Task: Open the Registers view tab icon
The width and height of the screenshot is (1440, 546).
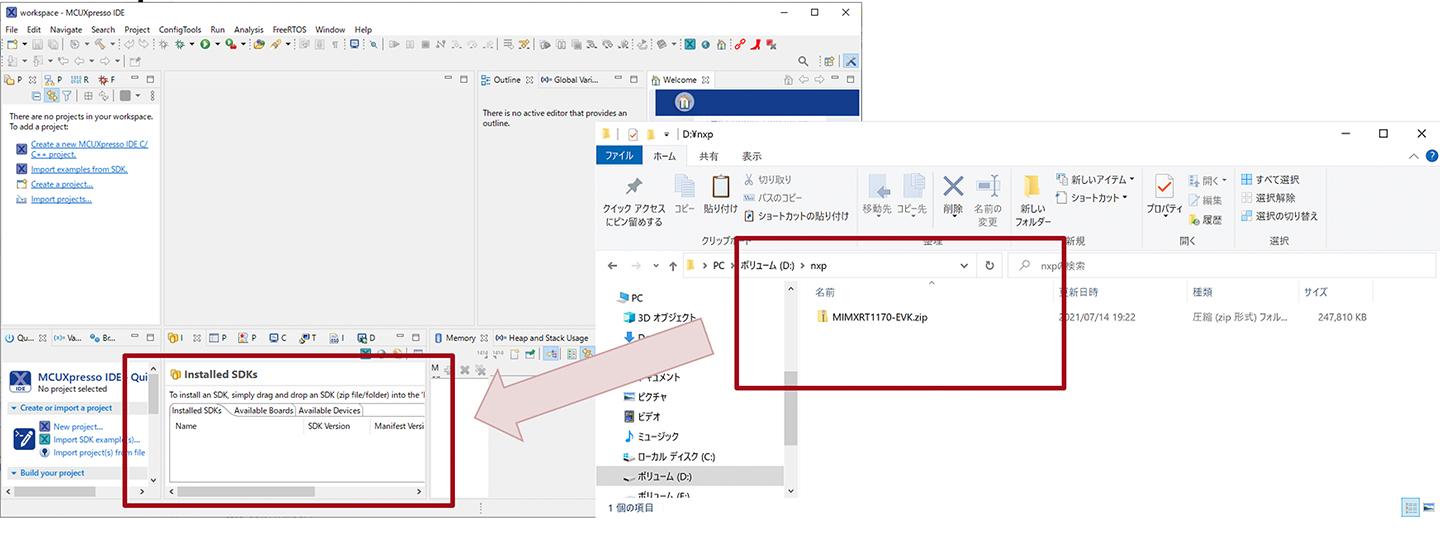Action: click(76, 80)
